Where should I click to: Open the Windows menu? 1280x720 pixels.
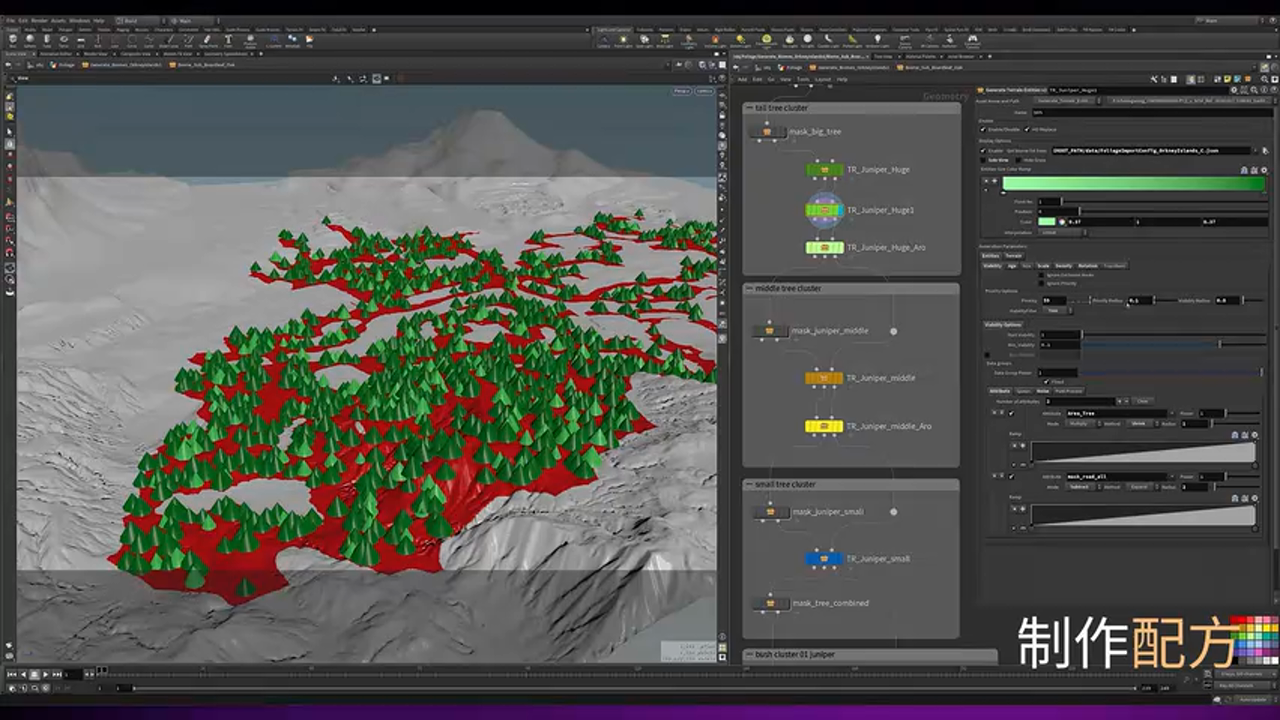[79, 20]
